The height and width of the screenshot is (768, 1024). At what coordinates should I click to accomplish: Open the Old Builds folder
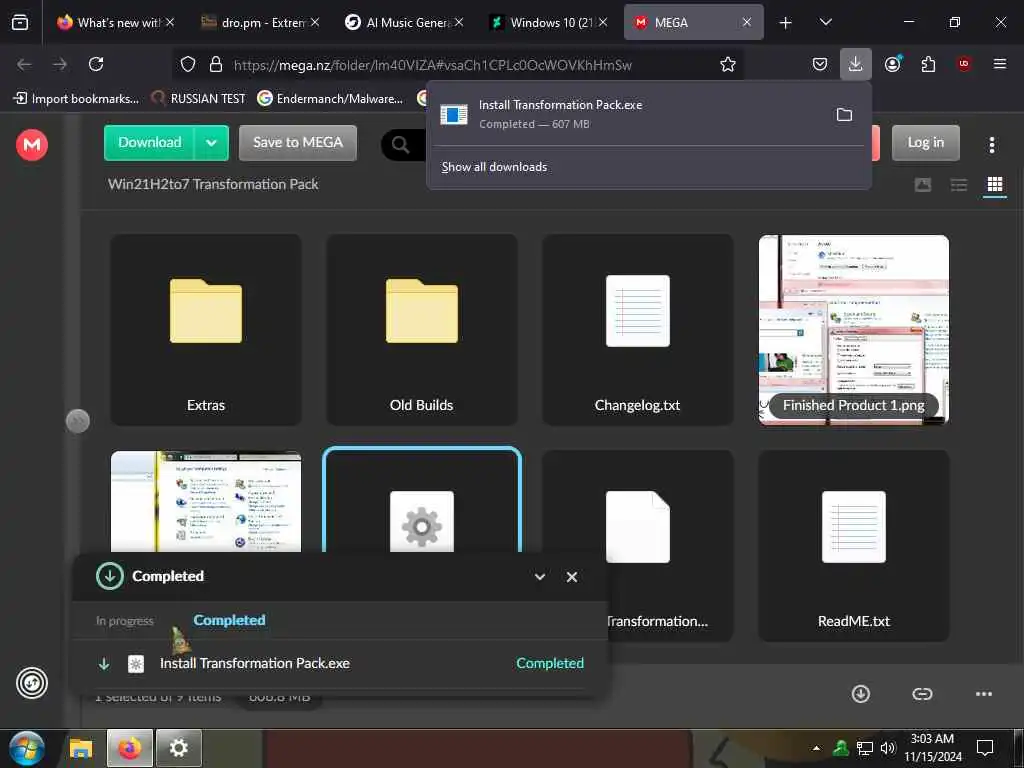[x=421, y=330]
